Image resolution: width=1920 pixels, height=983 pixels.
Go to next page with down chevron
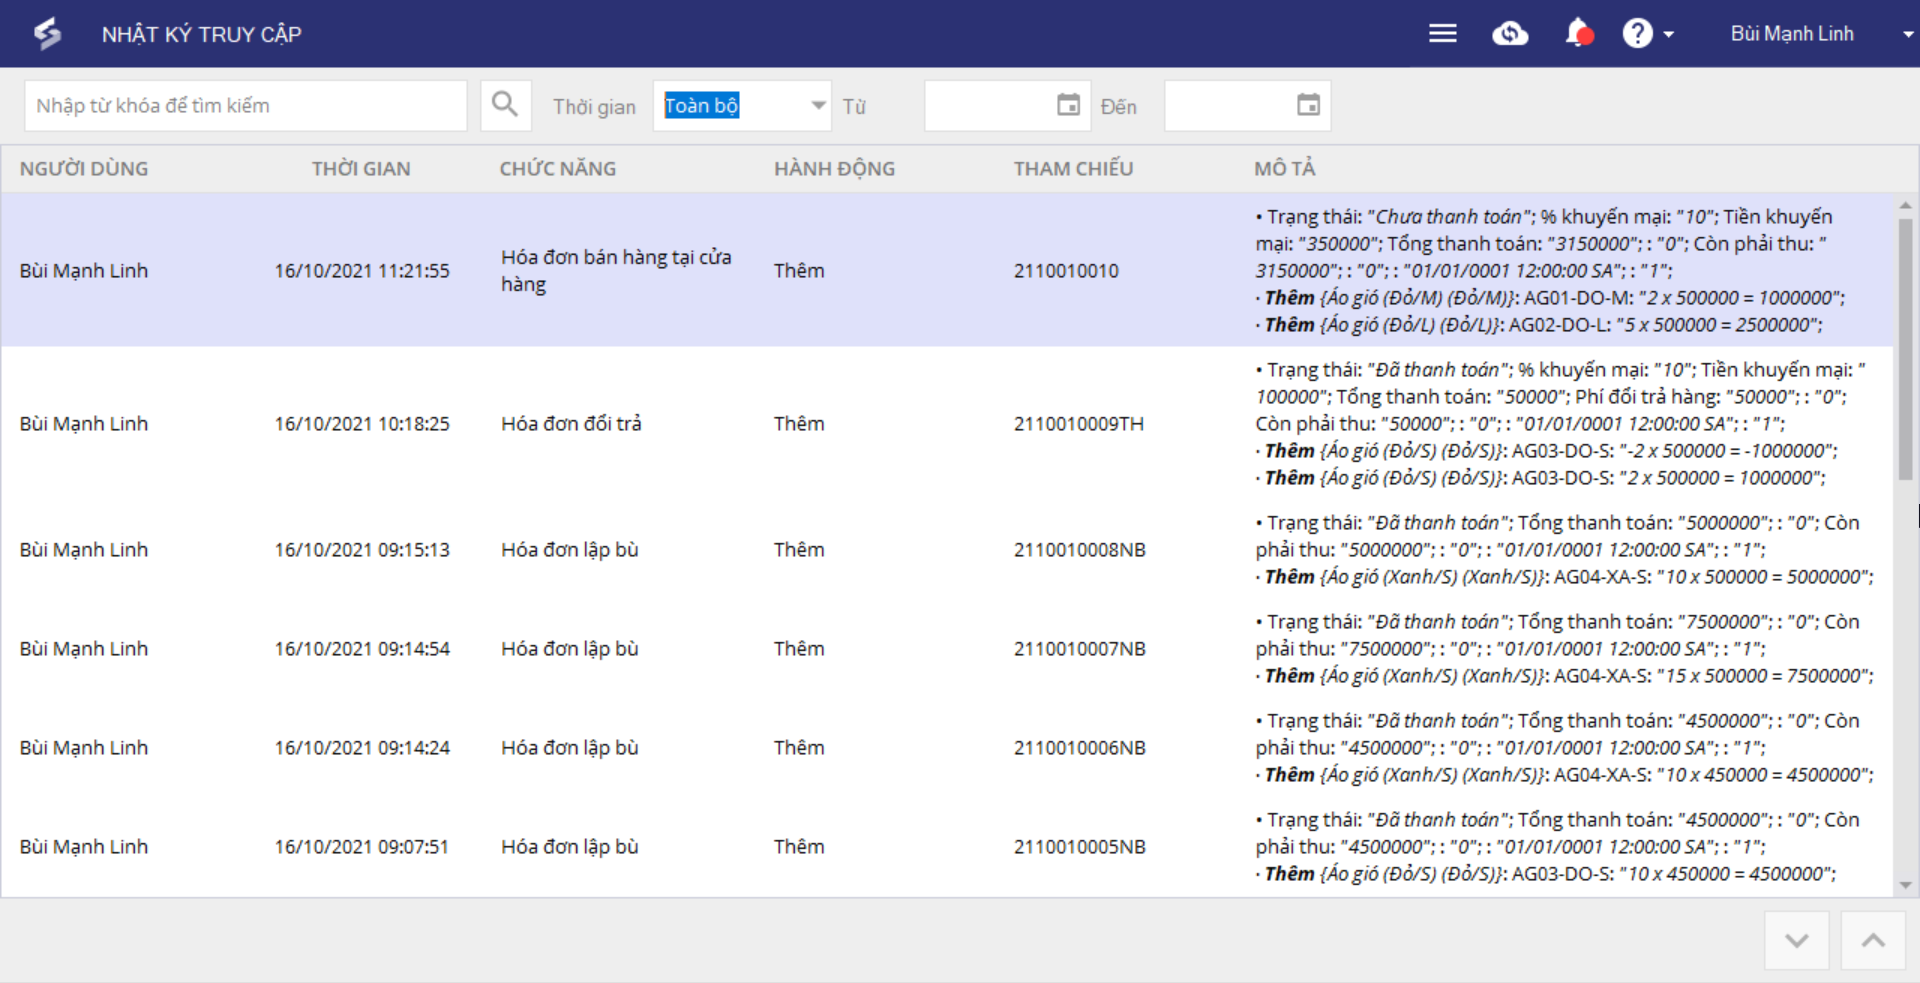(x=1796, y=940)
